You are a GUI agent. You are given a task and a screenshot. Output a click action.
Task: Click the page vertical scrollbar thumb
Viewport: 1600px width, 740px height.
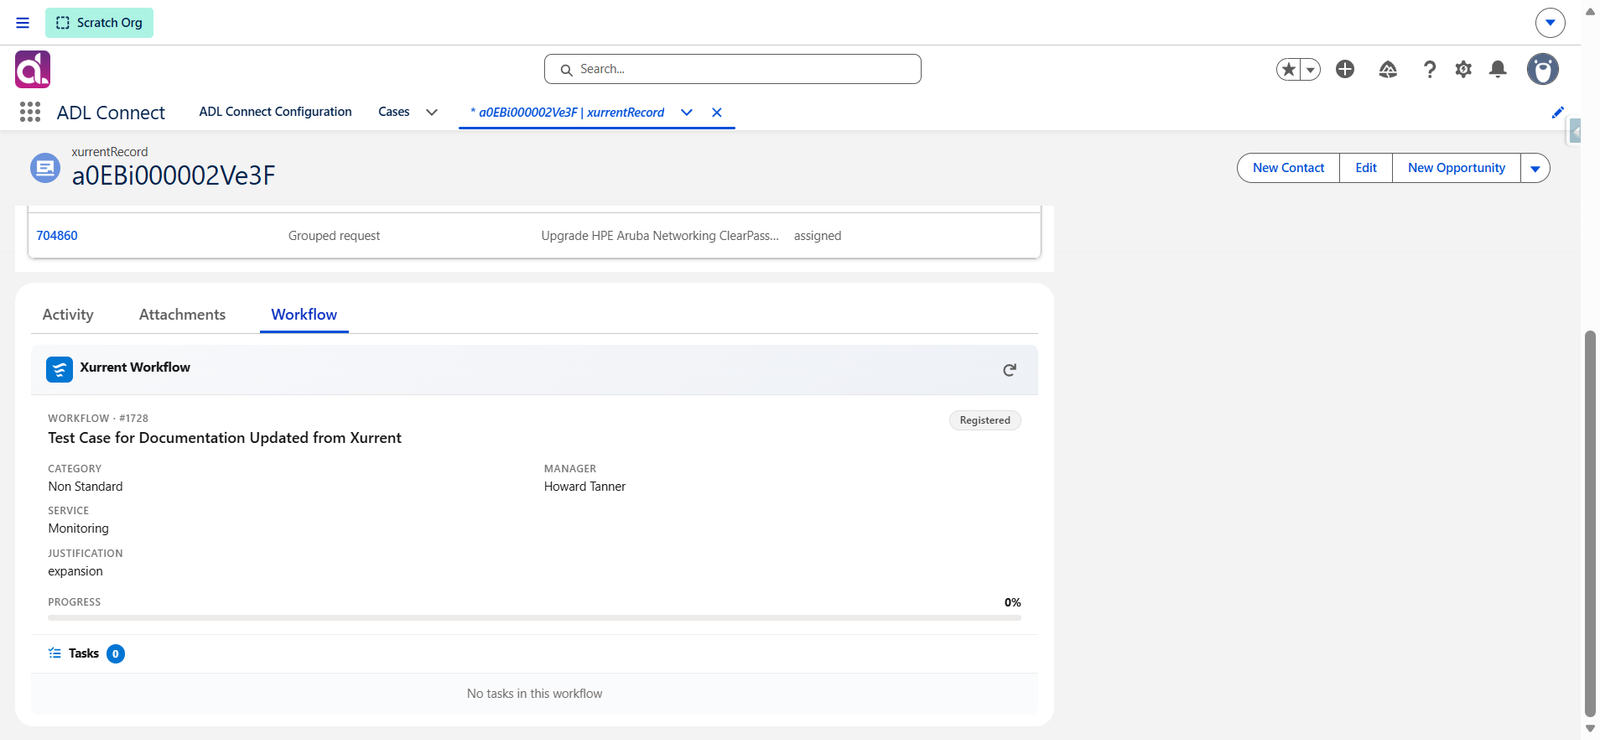click(x=1590, y=524)
